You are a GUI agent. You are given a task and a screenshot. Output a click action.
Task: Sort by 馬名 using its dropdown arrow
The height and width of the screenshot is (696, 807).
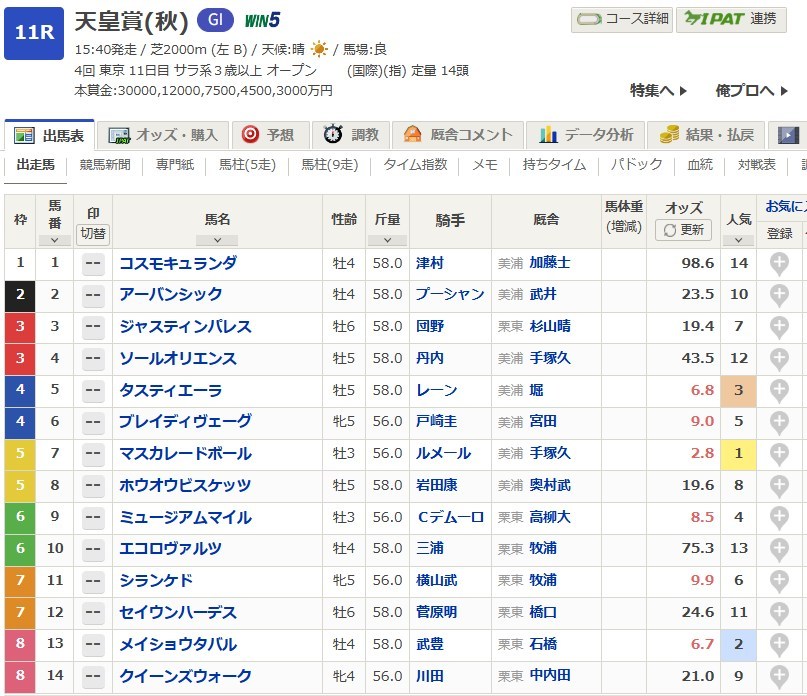click(217, 240)
